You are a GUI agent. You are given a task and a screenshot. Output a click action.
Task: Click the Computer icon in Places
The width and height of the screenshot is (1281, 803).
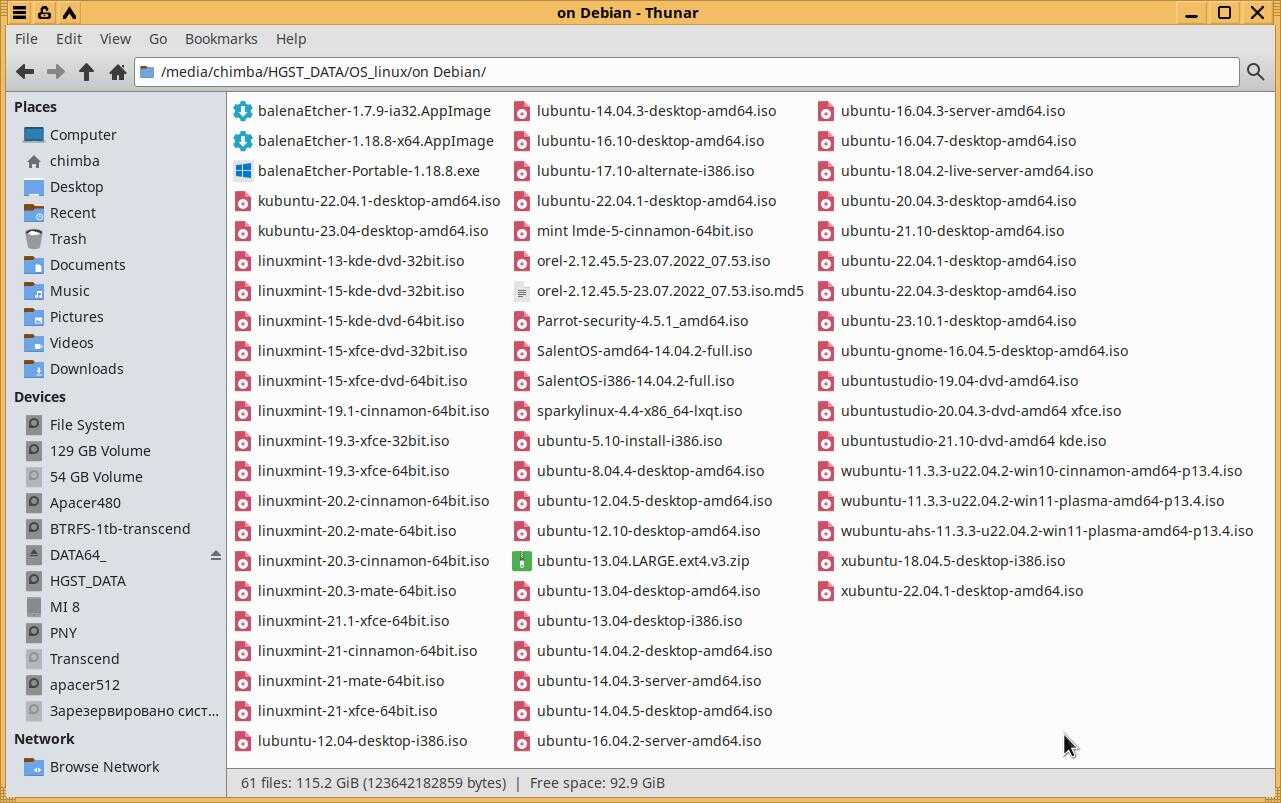coord(34,135)
